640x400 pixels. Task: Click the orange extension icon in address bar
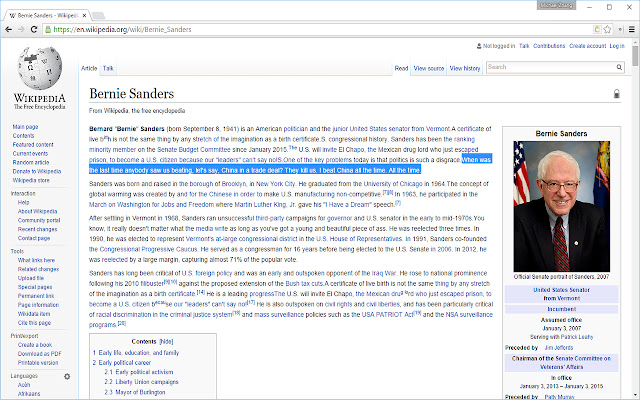point(597,29)
